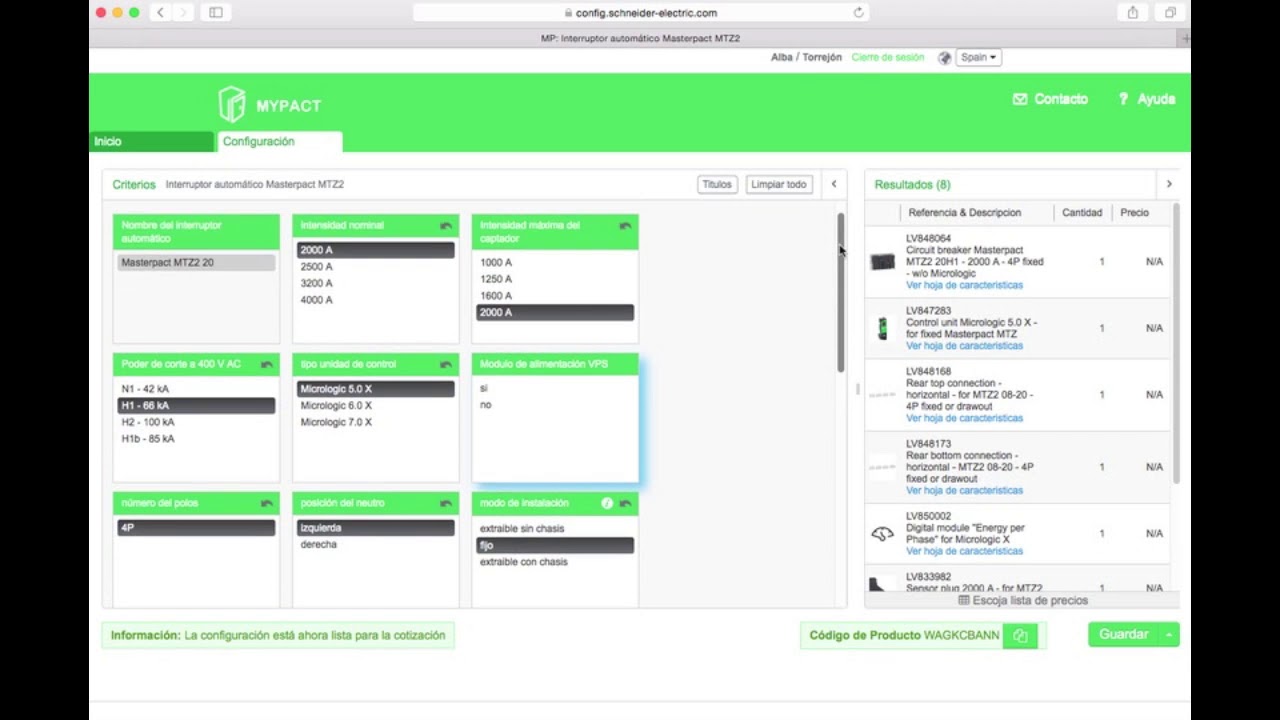Show all Safari tabs
Image resolution: width=1280 pixels, height=720 pixels.
[1169, 13]
